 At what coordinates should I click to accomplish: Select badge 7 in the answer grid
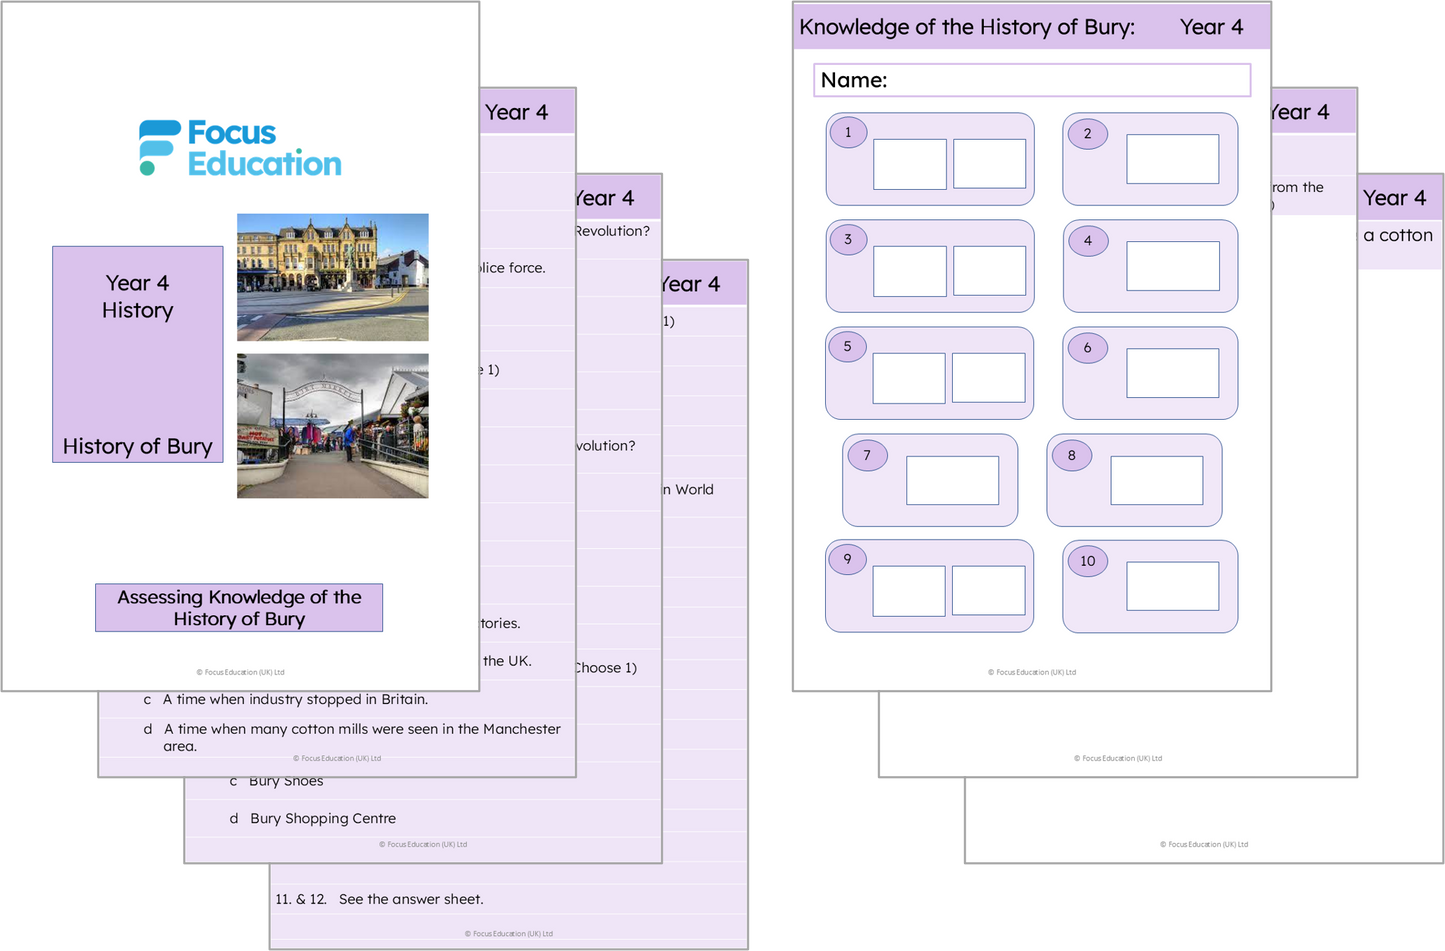tap(868, 454)
